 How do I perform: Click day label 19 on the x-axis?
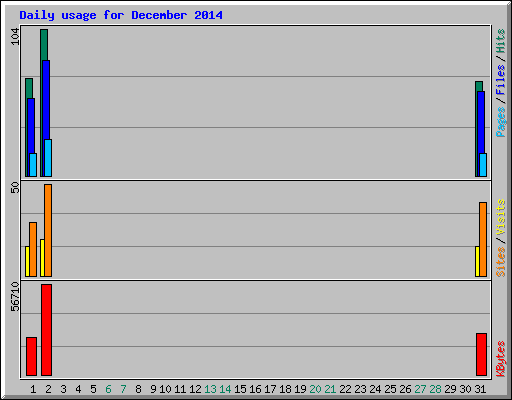pyautogui.click(x=300, y=389)
